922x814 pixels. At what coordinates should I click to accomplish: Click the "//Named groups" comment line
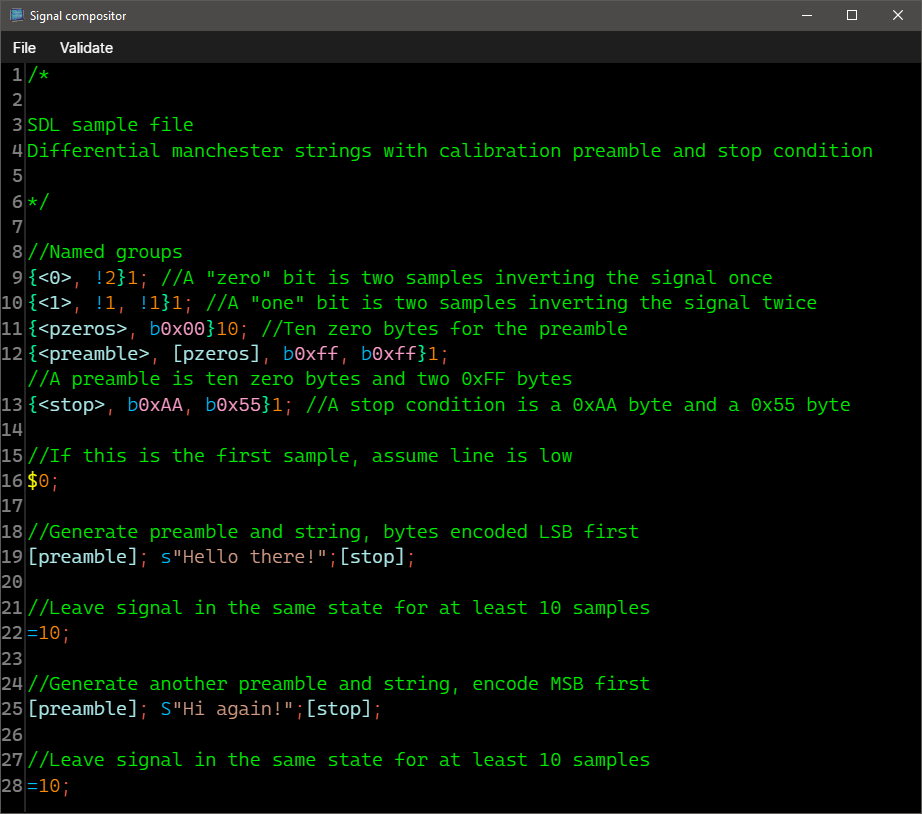(105, 252)
